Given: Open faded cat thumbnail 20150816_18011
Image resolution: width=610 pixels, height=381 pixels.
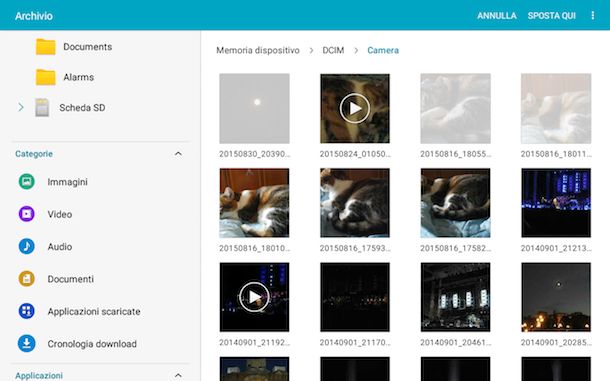Looking at the screenshot, I should [x=556, y=108].
